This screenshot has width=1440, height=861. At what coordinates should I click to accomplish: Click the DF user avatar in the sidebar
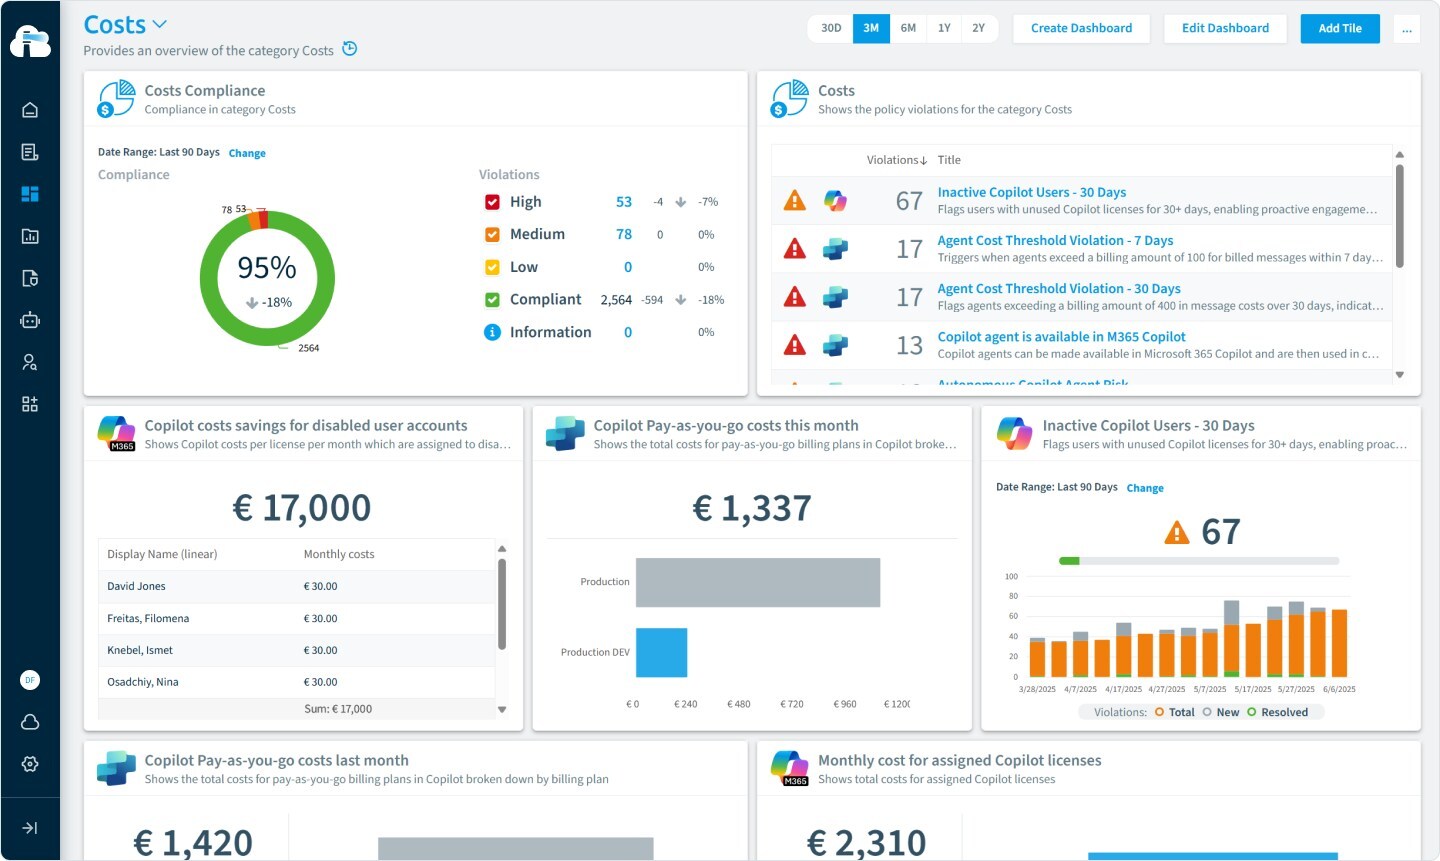pyautogui.click(x=30, y=680)
